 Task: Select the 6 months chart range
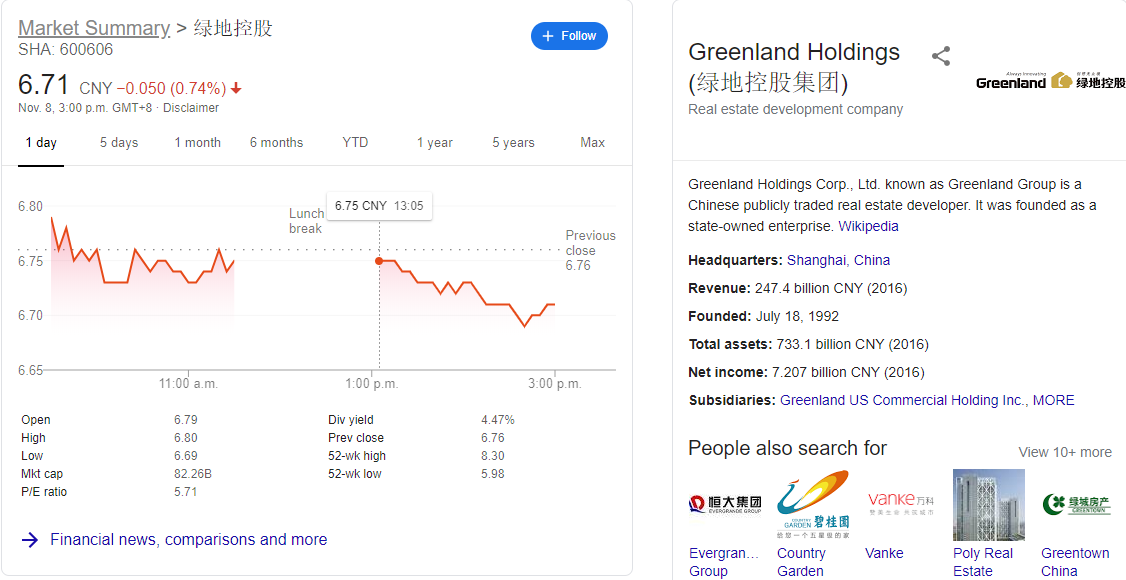coord(276,143)
